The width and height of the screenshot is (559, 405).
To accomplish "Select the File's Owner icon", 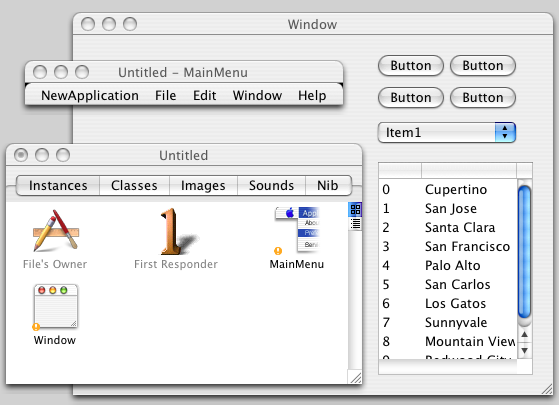I will click(56, 231).
